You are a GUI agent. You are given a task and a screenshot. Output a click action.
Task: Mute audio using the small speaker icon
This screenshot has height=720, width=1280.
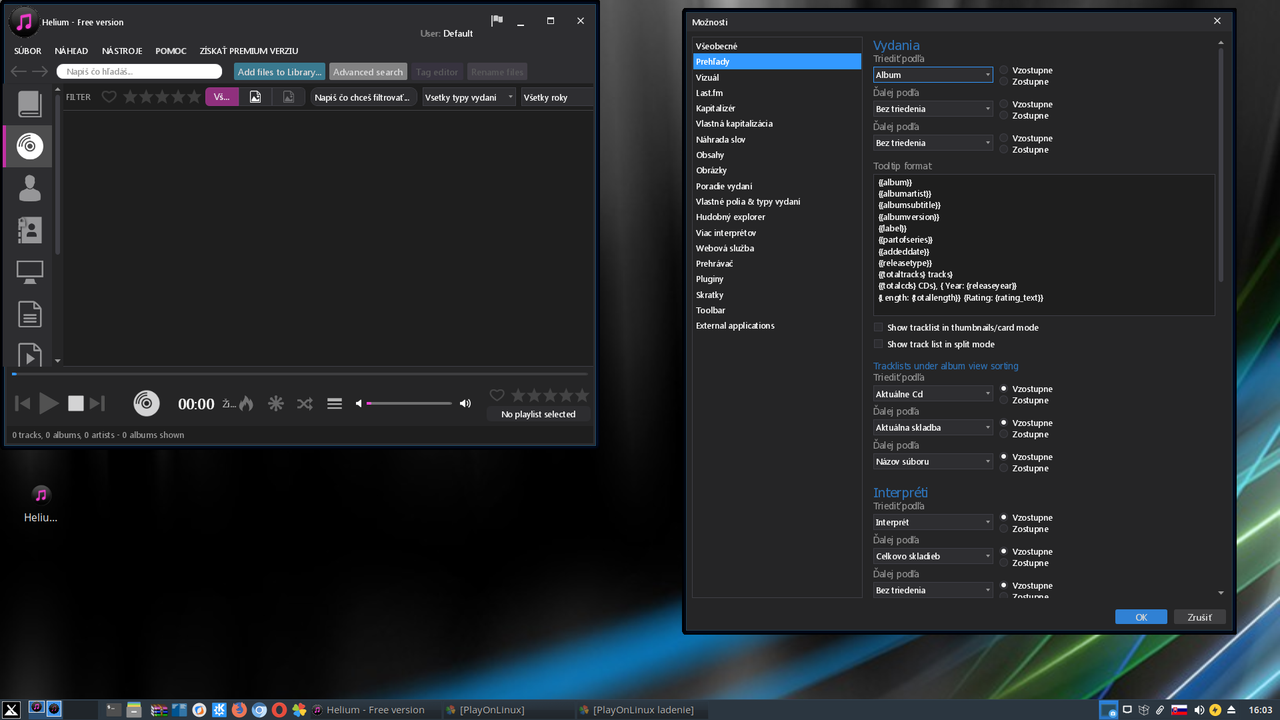point(359,404)
